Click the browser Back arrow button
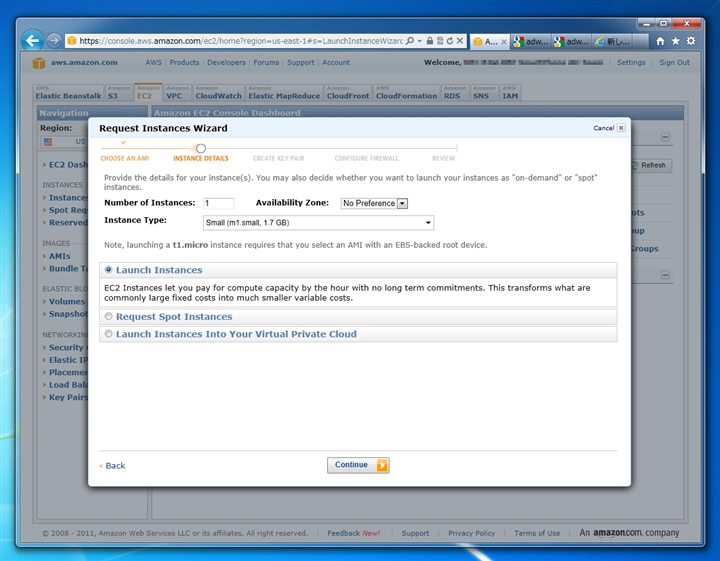720x561 pixels. 33,41
